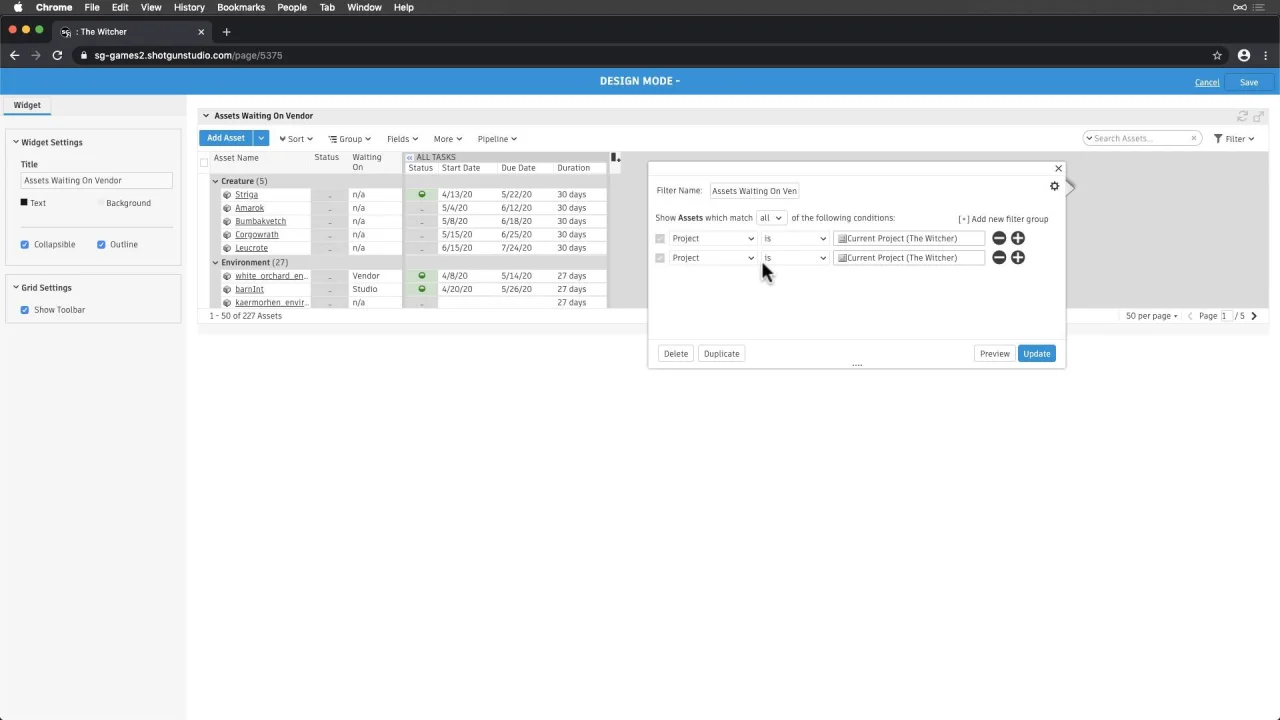1280x720 pixels.
Task: Click Delete in the filter dialog
Action: (676, 354)
